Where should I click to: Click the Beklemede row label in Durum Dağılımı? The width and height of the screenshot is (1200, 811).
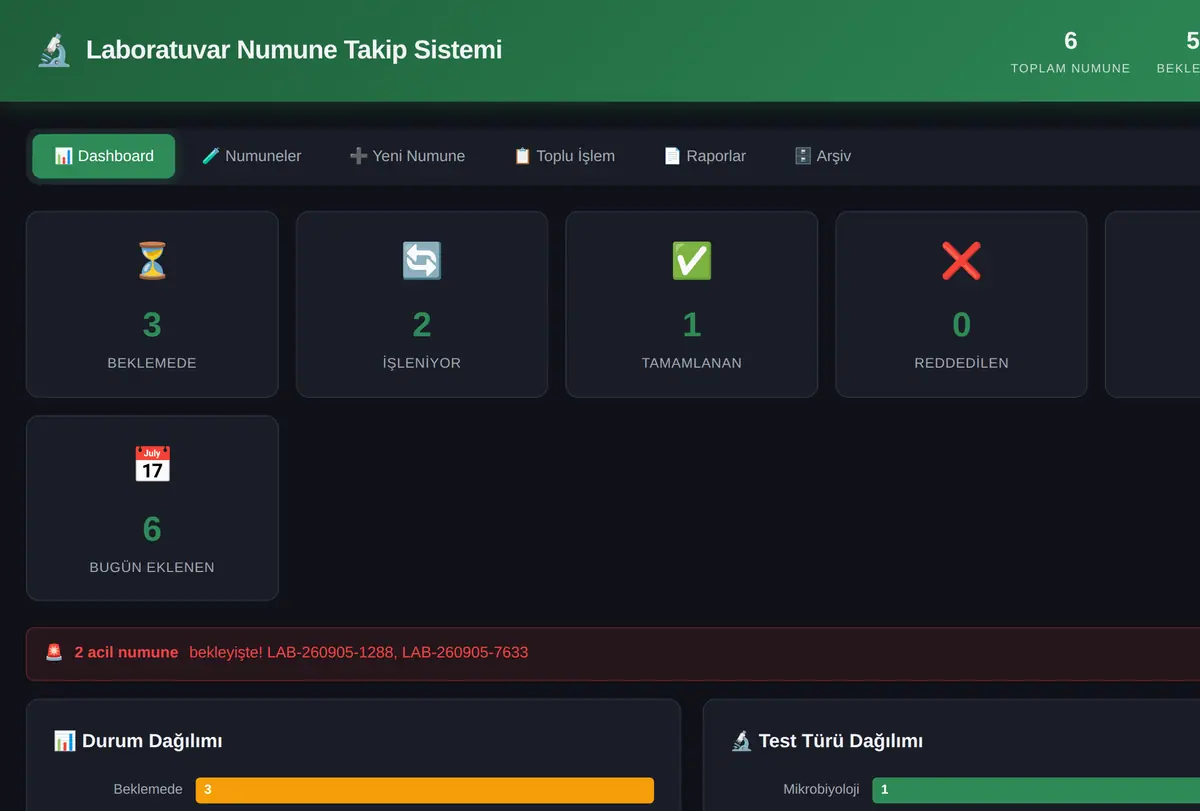[148, 790]
